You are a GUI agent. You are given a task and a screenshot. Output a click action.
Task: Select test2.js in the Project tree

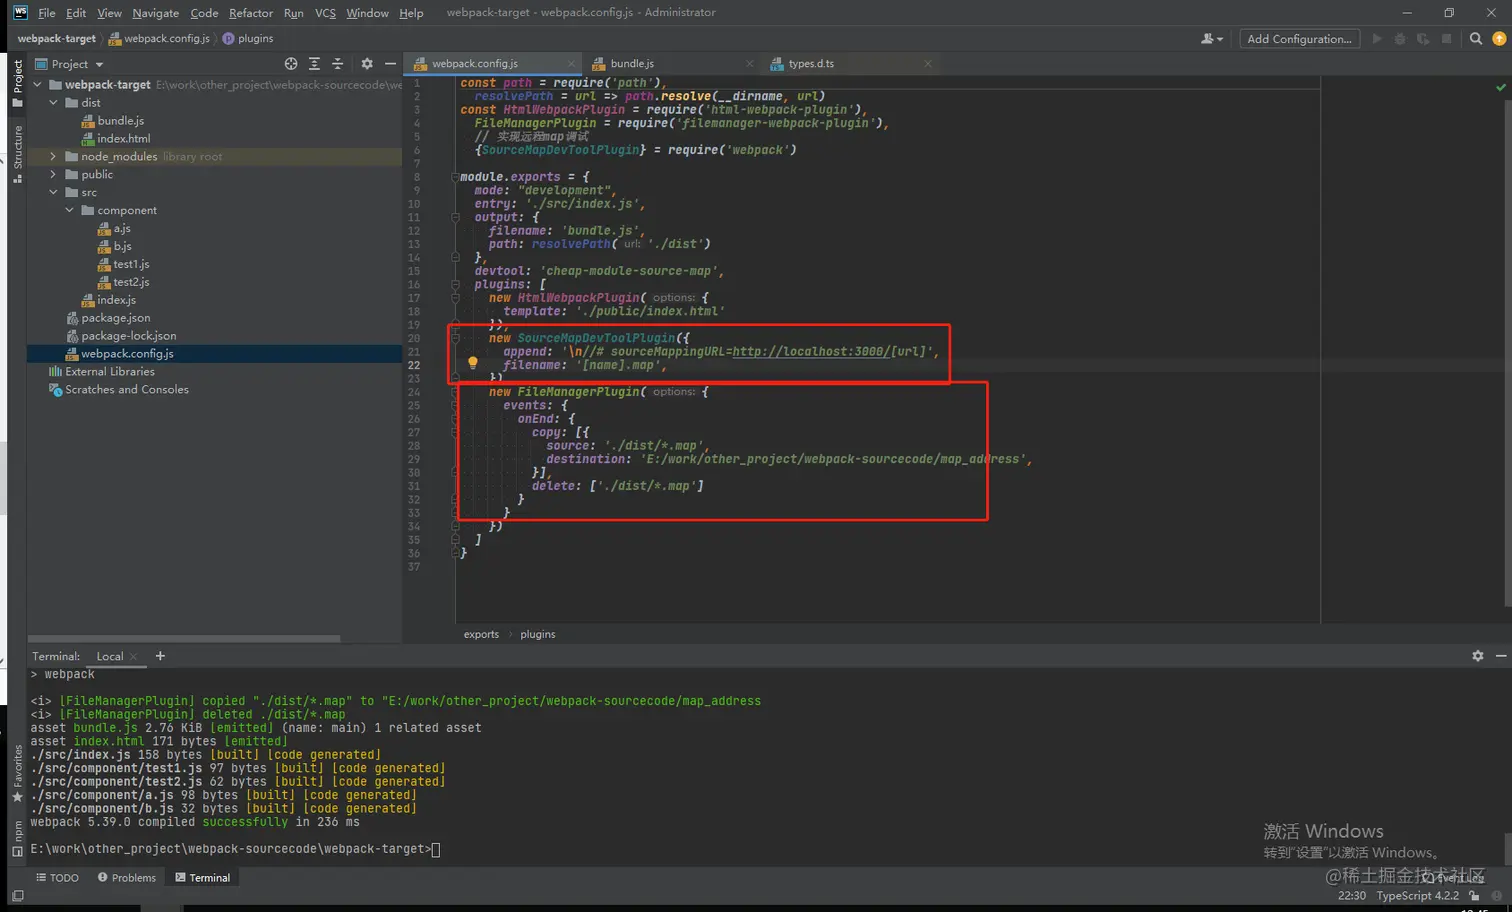(x=131, y=282)
